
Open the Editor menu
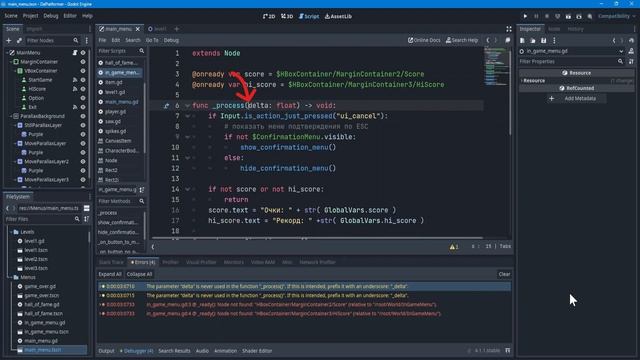70,16
